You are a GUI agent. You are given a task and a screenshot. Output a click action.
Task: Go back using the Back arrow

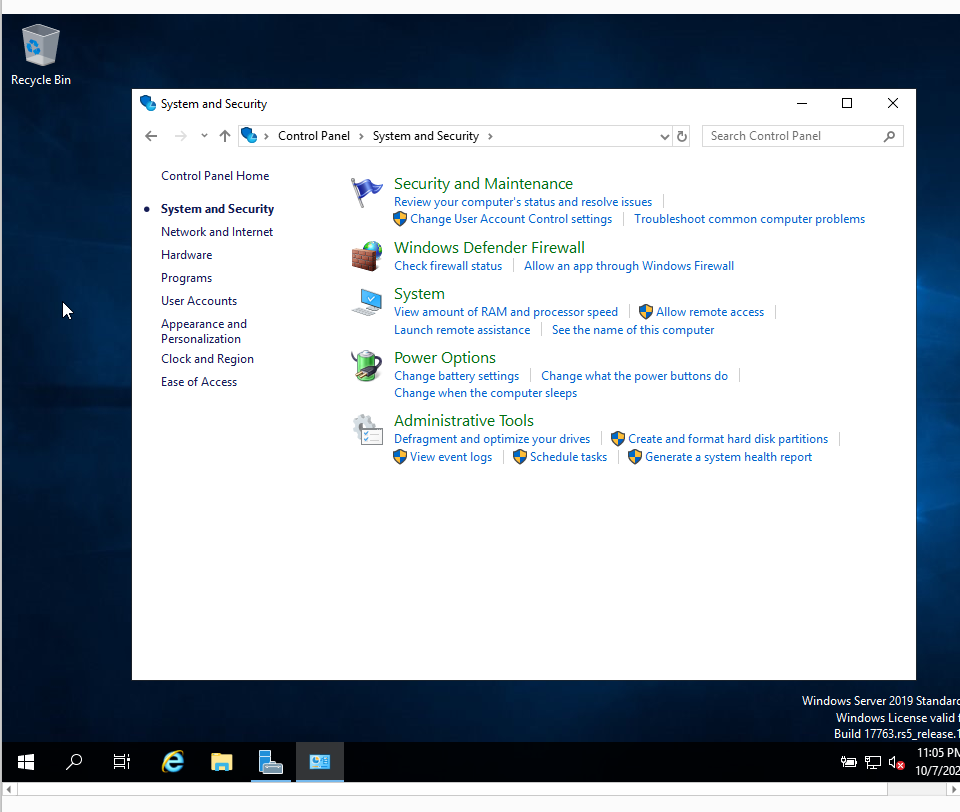coord(151,136)
